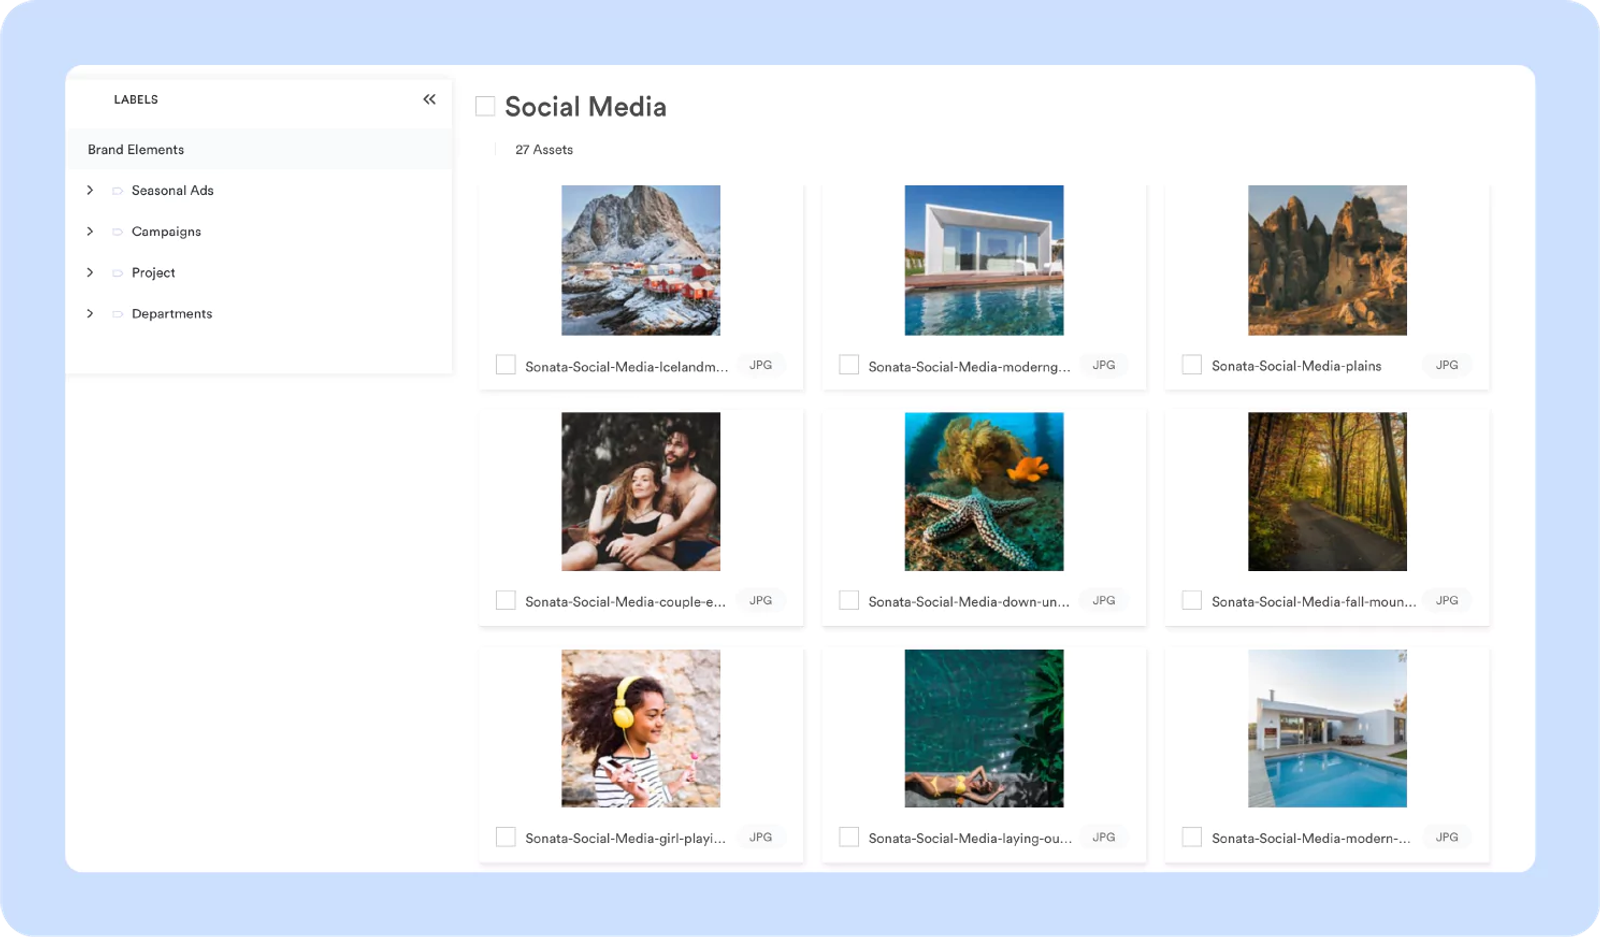Click the 27 Assets count
The width and height of the screenshot is (1600, 937).
[x=544, y=149]
